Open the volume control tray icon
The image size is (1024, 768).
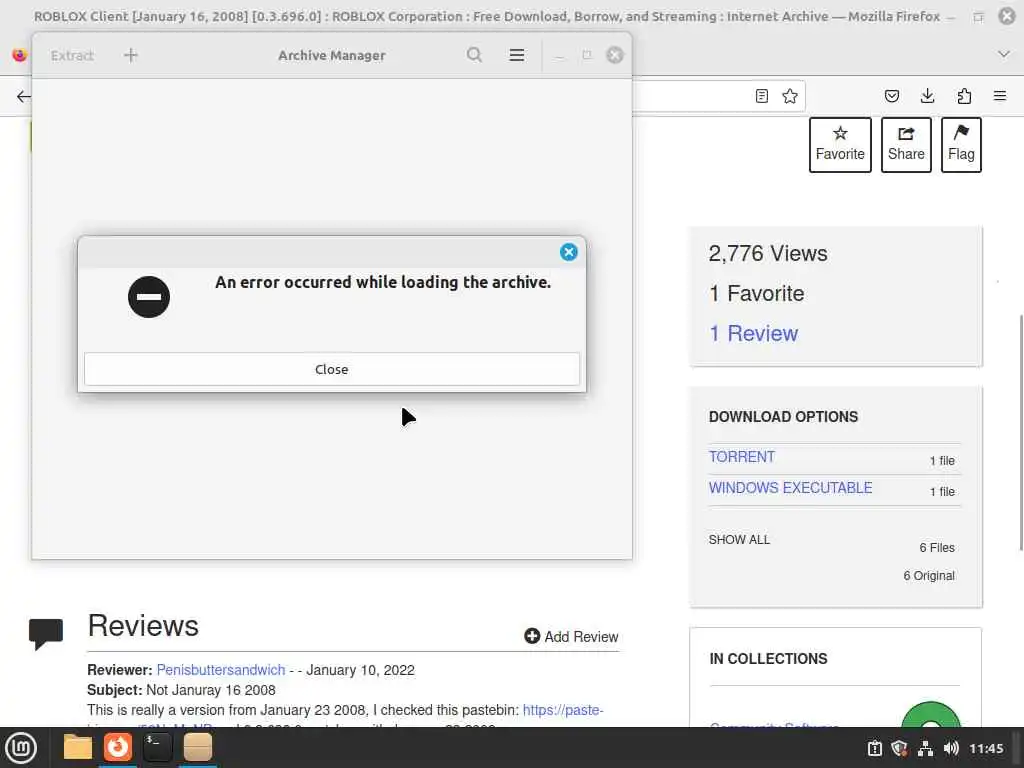[x=951, y=748]
